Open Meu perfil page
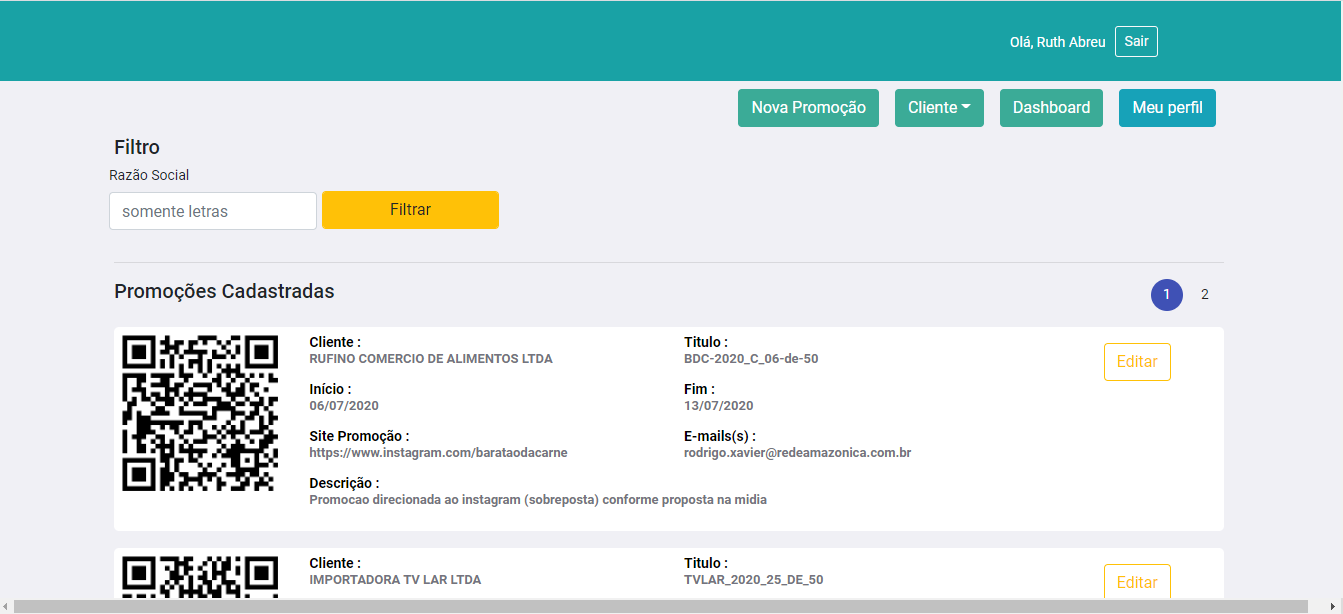The image size is (1343, 614). tap(1167, 108)
